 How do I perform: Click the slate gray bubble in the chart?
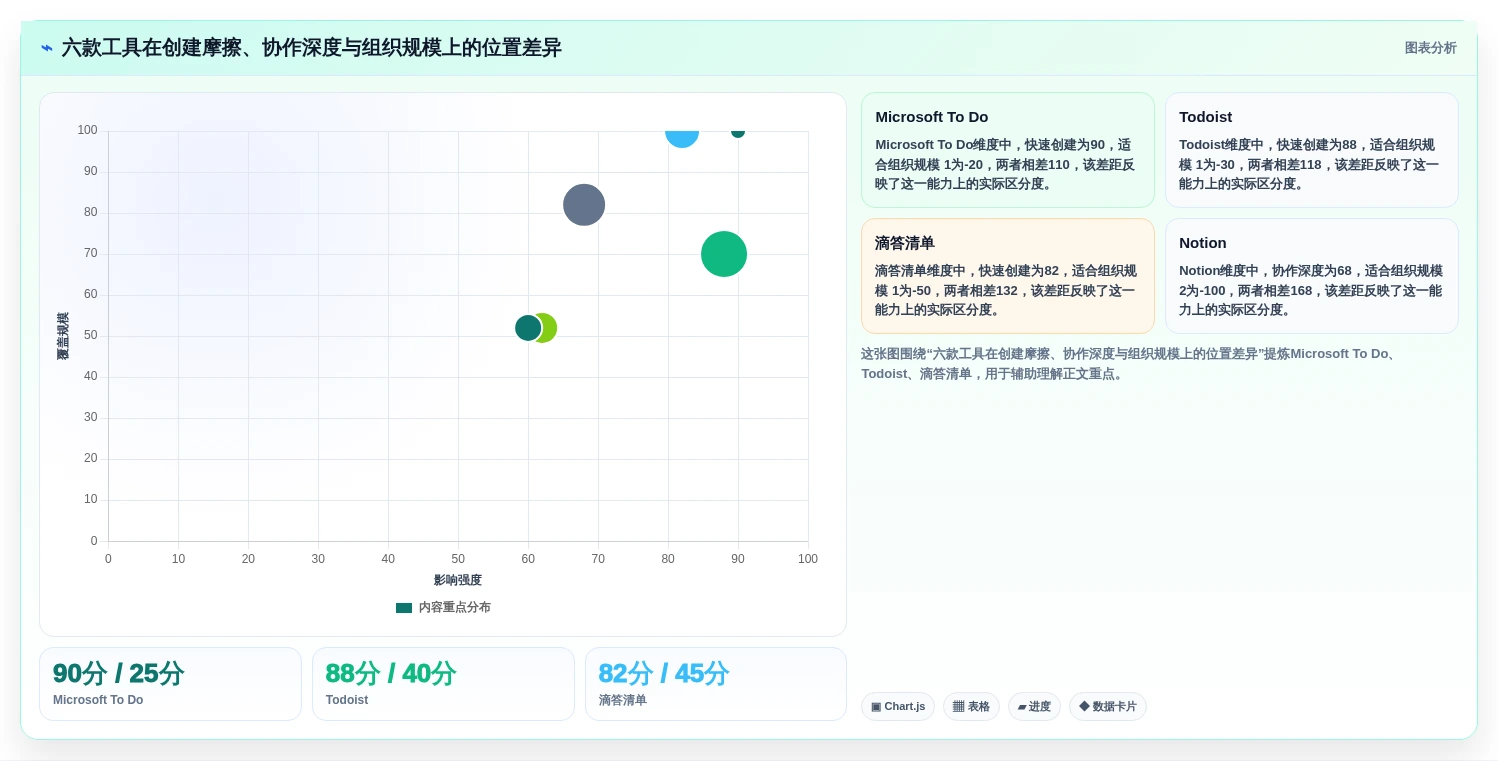584,205
